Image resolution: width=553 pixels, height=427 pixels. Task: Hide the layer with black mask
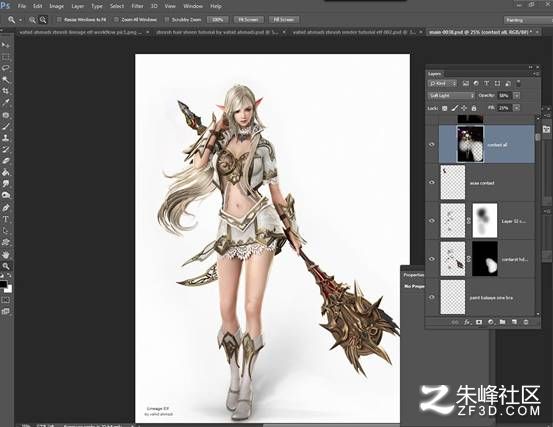click(x=432, y=259)
